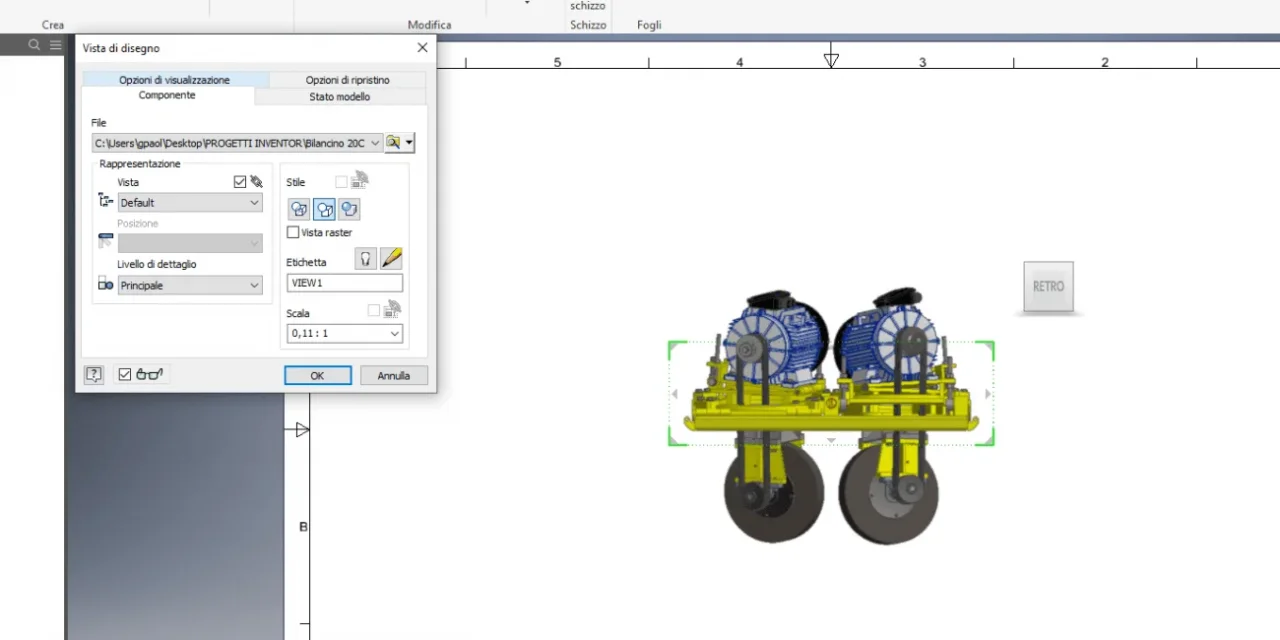This screenshot has width=1280, height=640.
Task: Switch to Stato modello tab
Action: pos(340,97)
